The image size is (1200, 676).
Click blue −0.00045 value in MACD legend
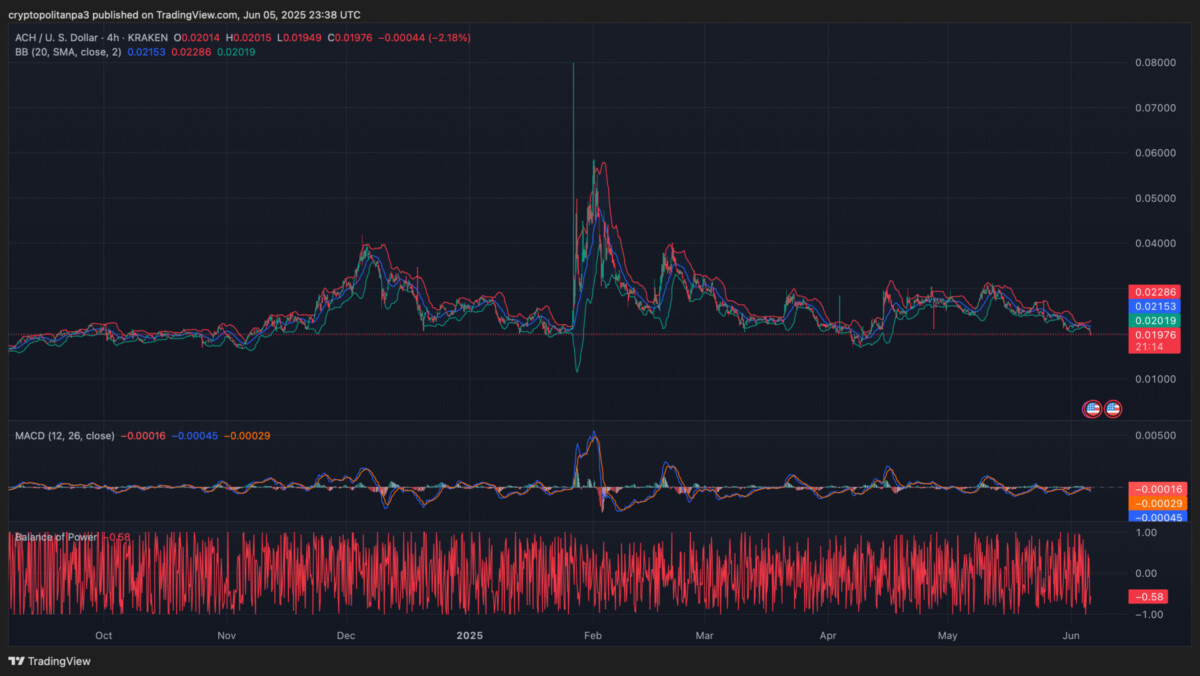195,436
